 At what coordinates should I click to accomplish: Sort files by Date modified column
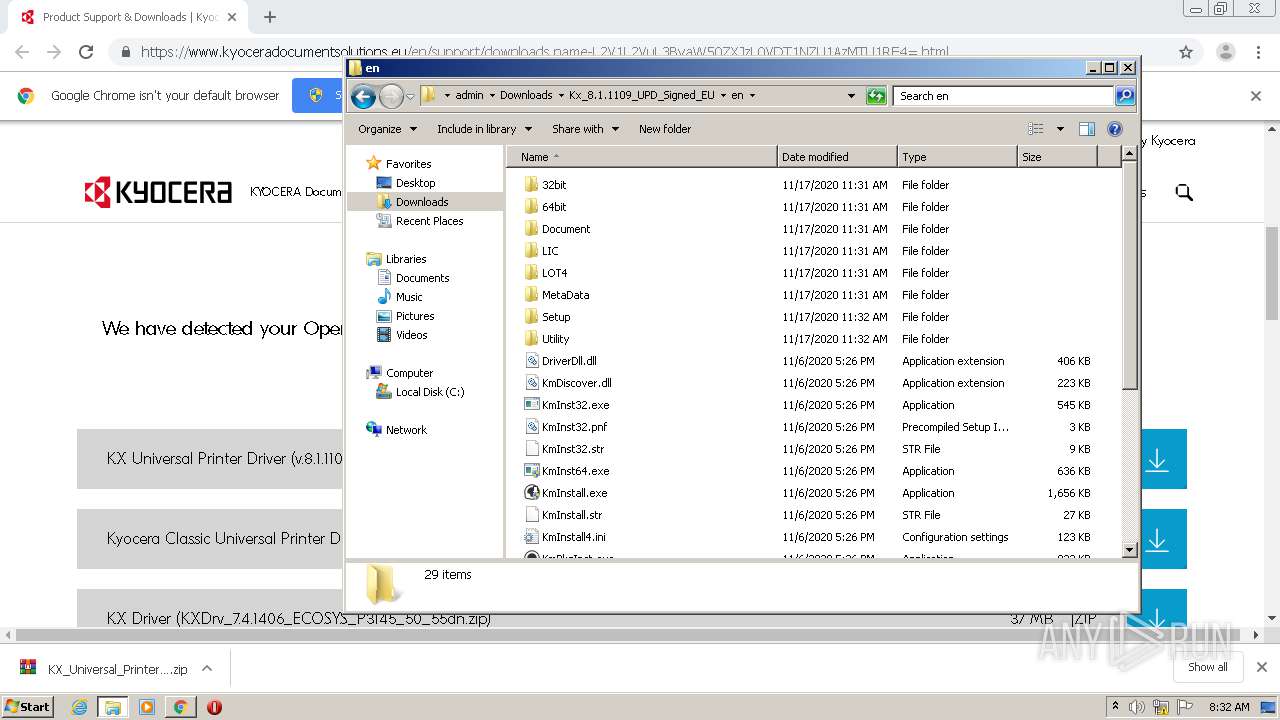click(836, 157)
